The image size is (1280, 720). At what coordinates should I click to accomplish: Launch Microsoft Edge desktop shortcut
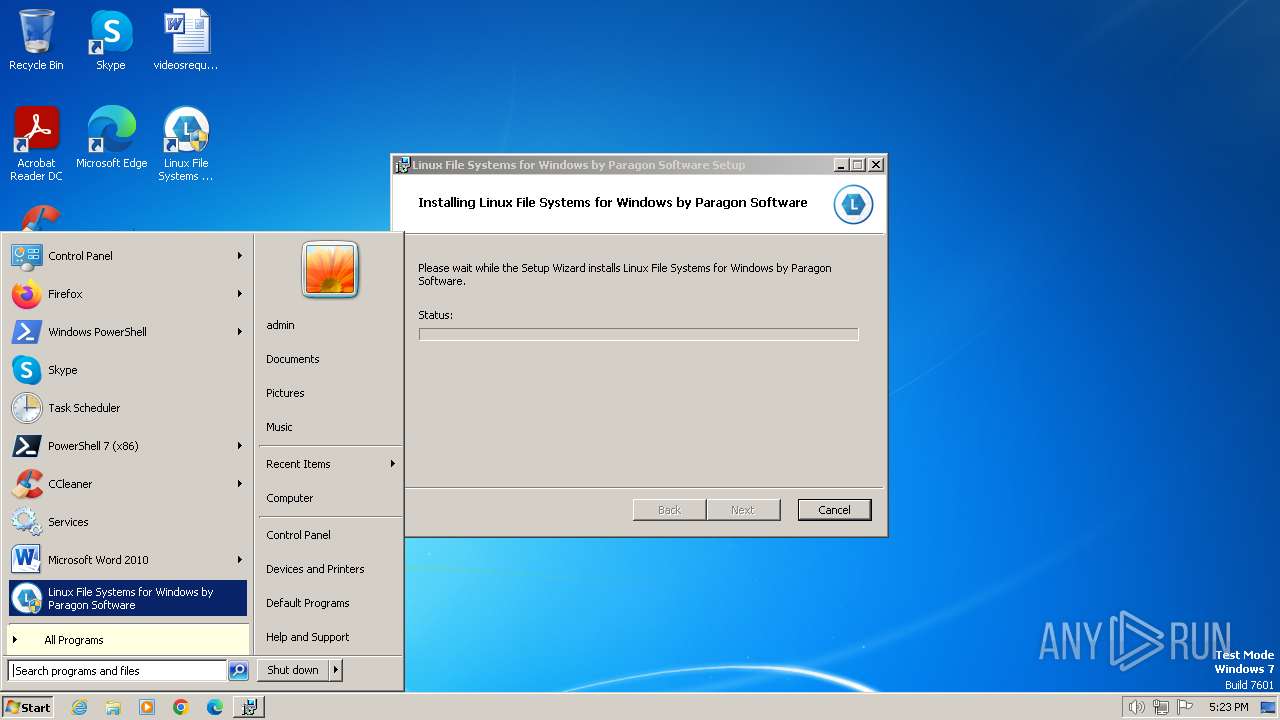click(x=111, y=138)
